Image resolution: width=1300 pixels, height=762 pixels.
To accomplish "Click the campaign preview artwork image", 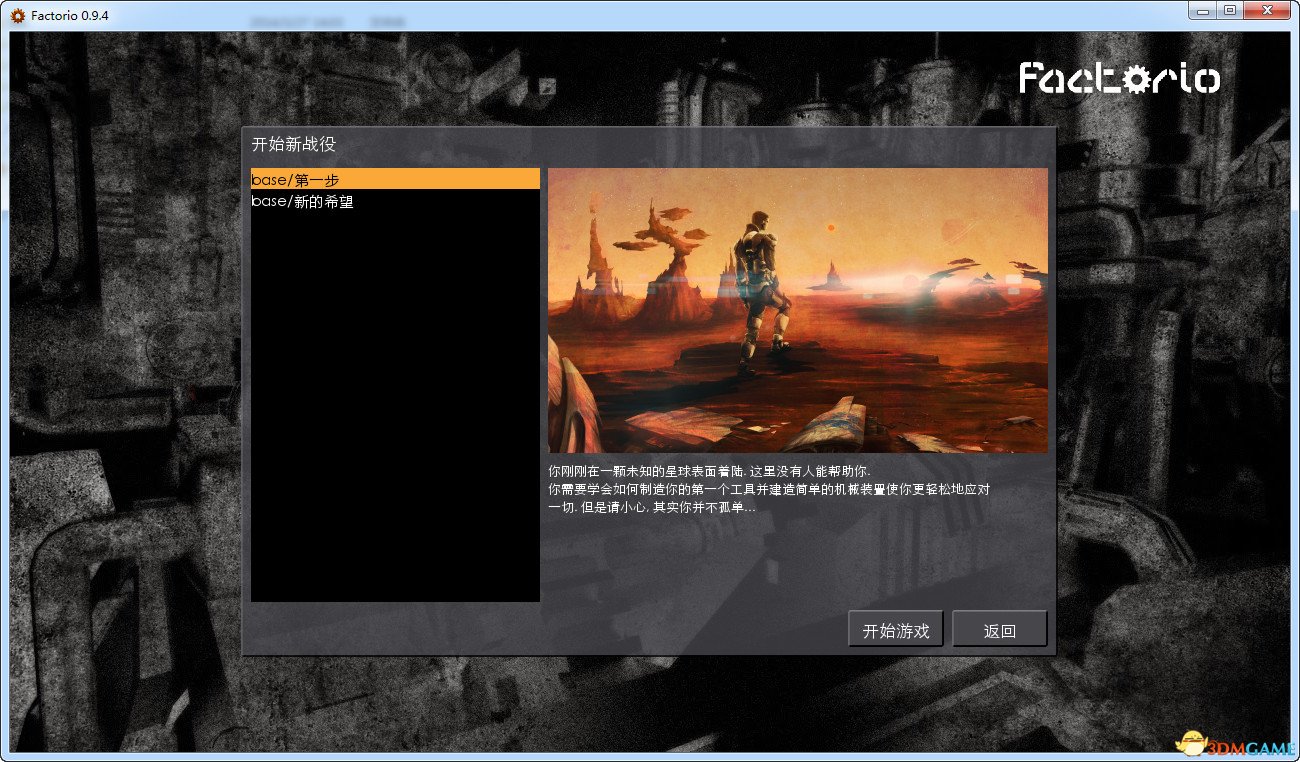I will 798,310.
